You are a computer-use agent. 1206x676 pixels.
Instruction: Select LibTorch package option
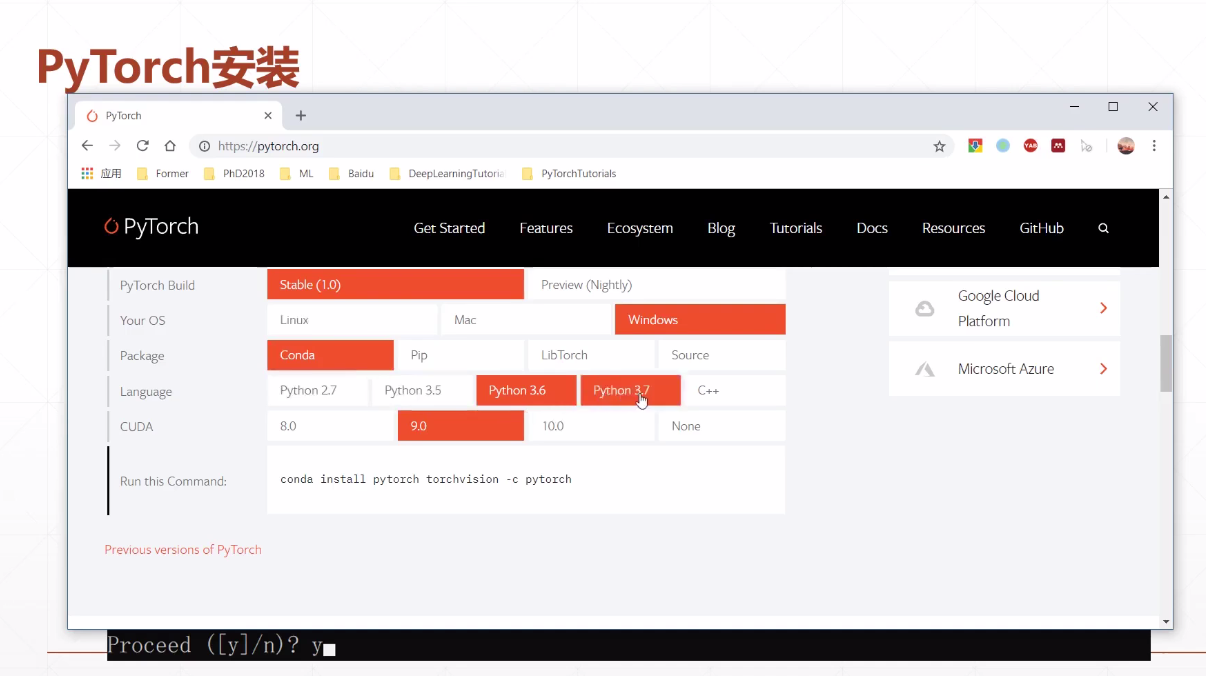coord(592,355)
